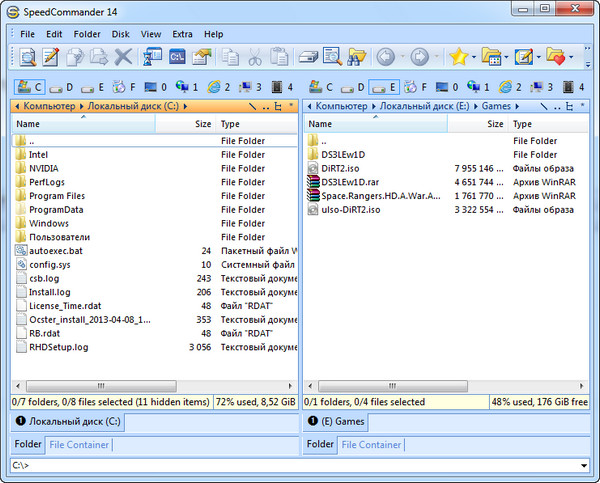Switch left panel to drive D
Viewport: 600px width, 483px height.
61,87
